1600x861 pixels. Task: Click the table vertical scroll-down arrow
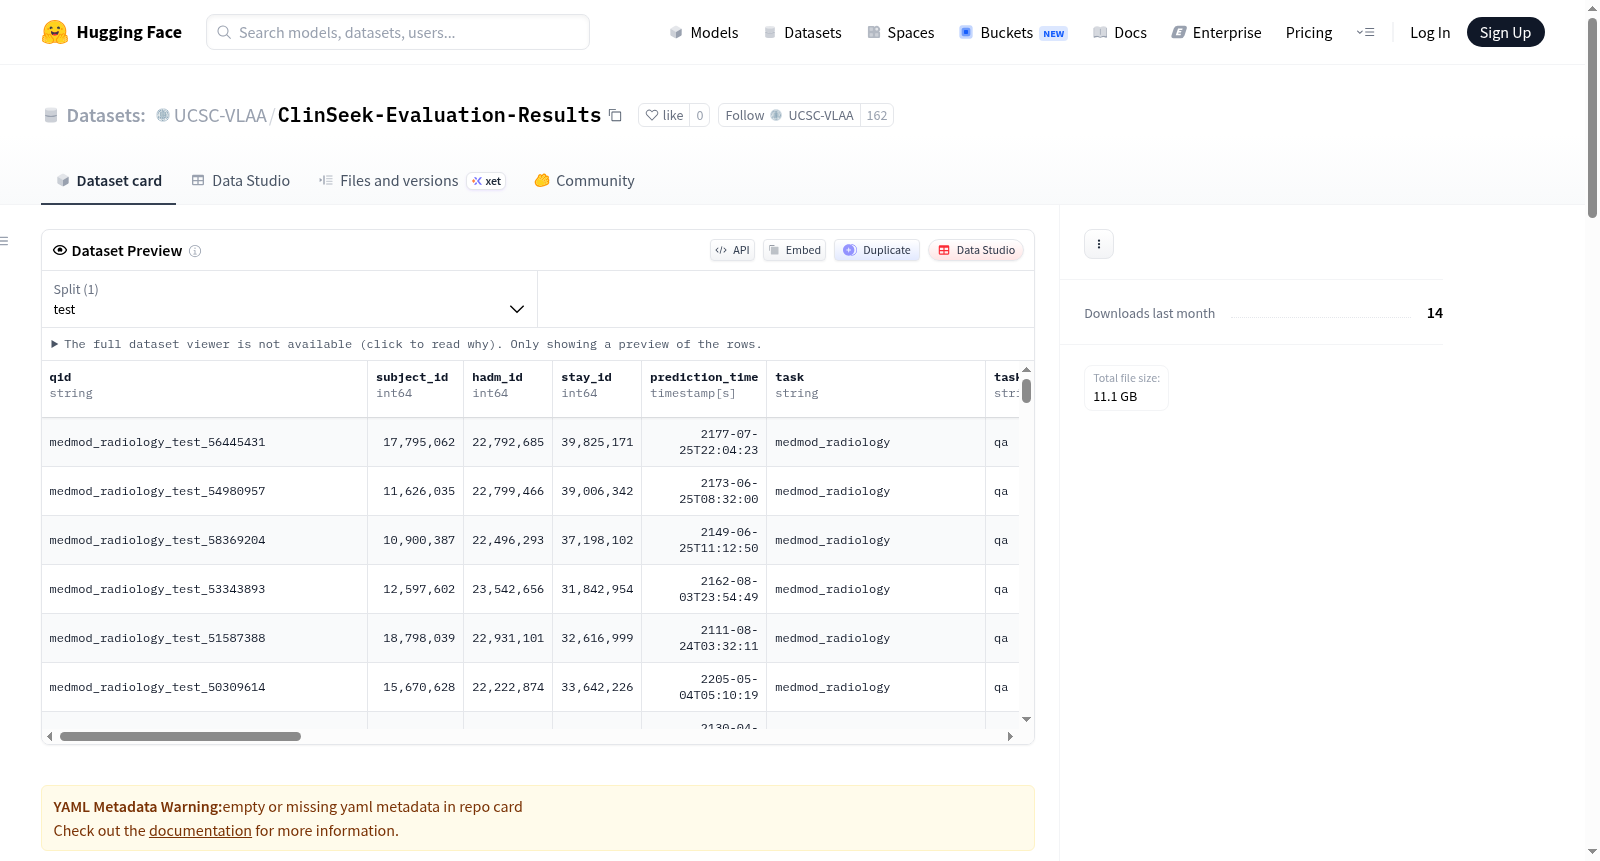tap(1026, 720)
